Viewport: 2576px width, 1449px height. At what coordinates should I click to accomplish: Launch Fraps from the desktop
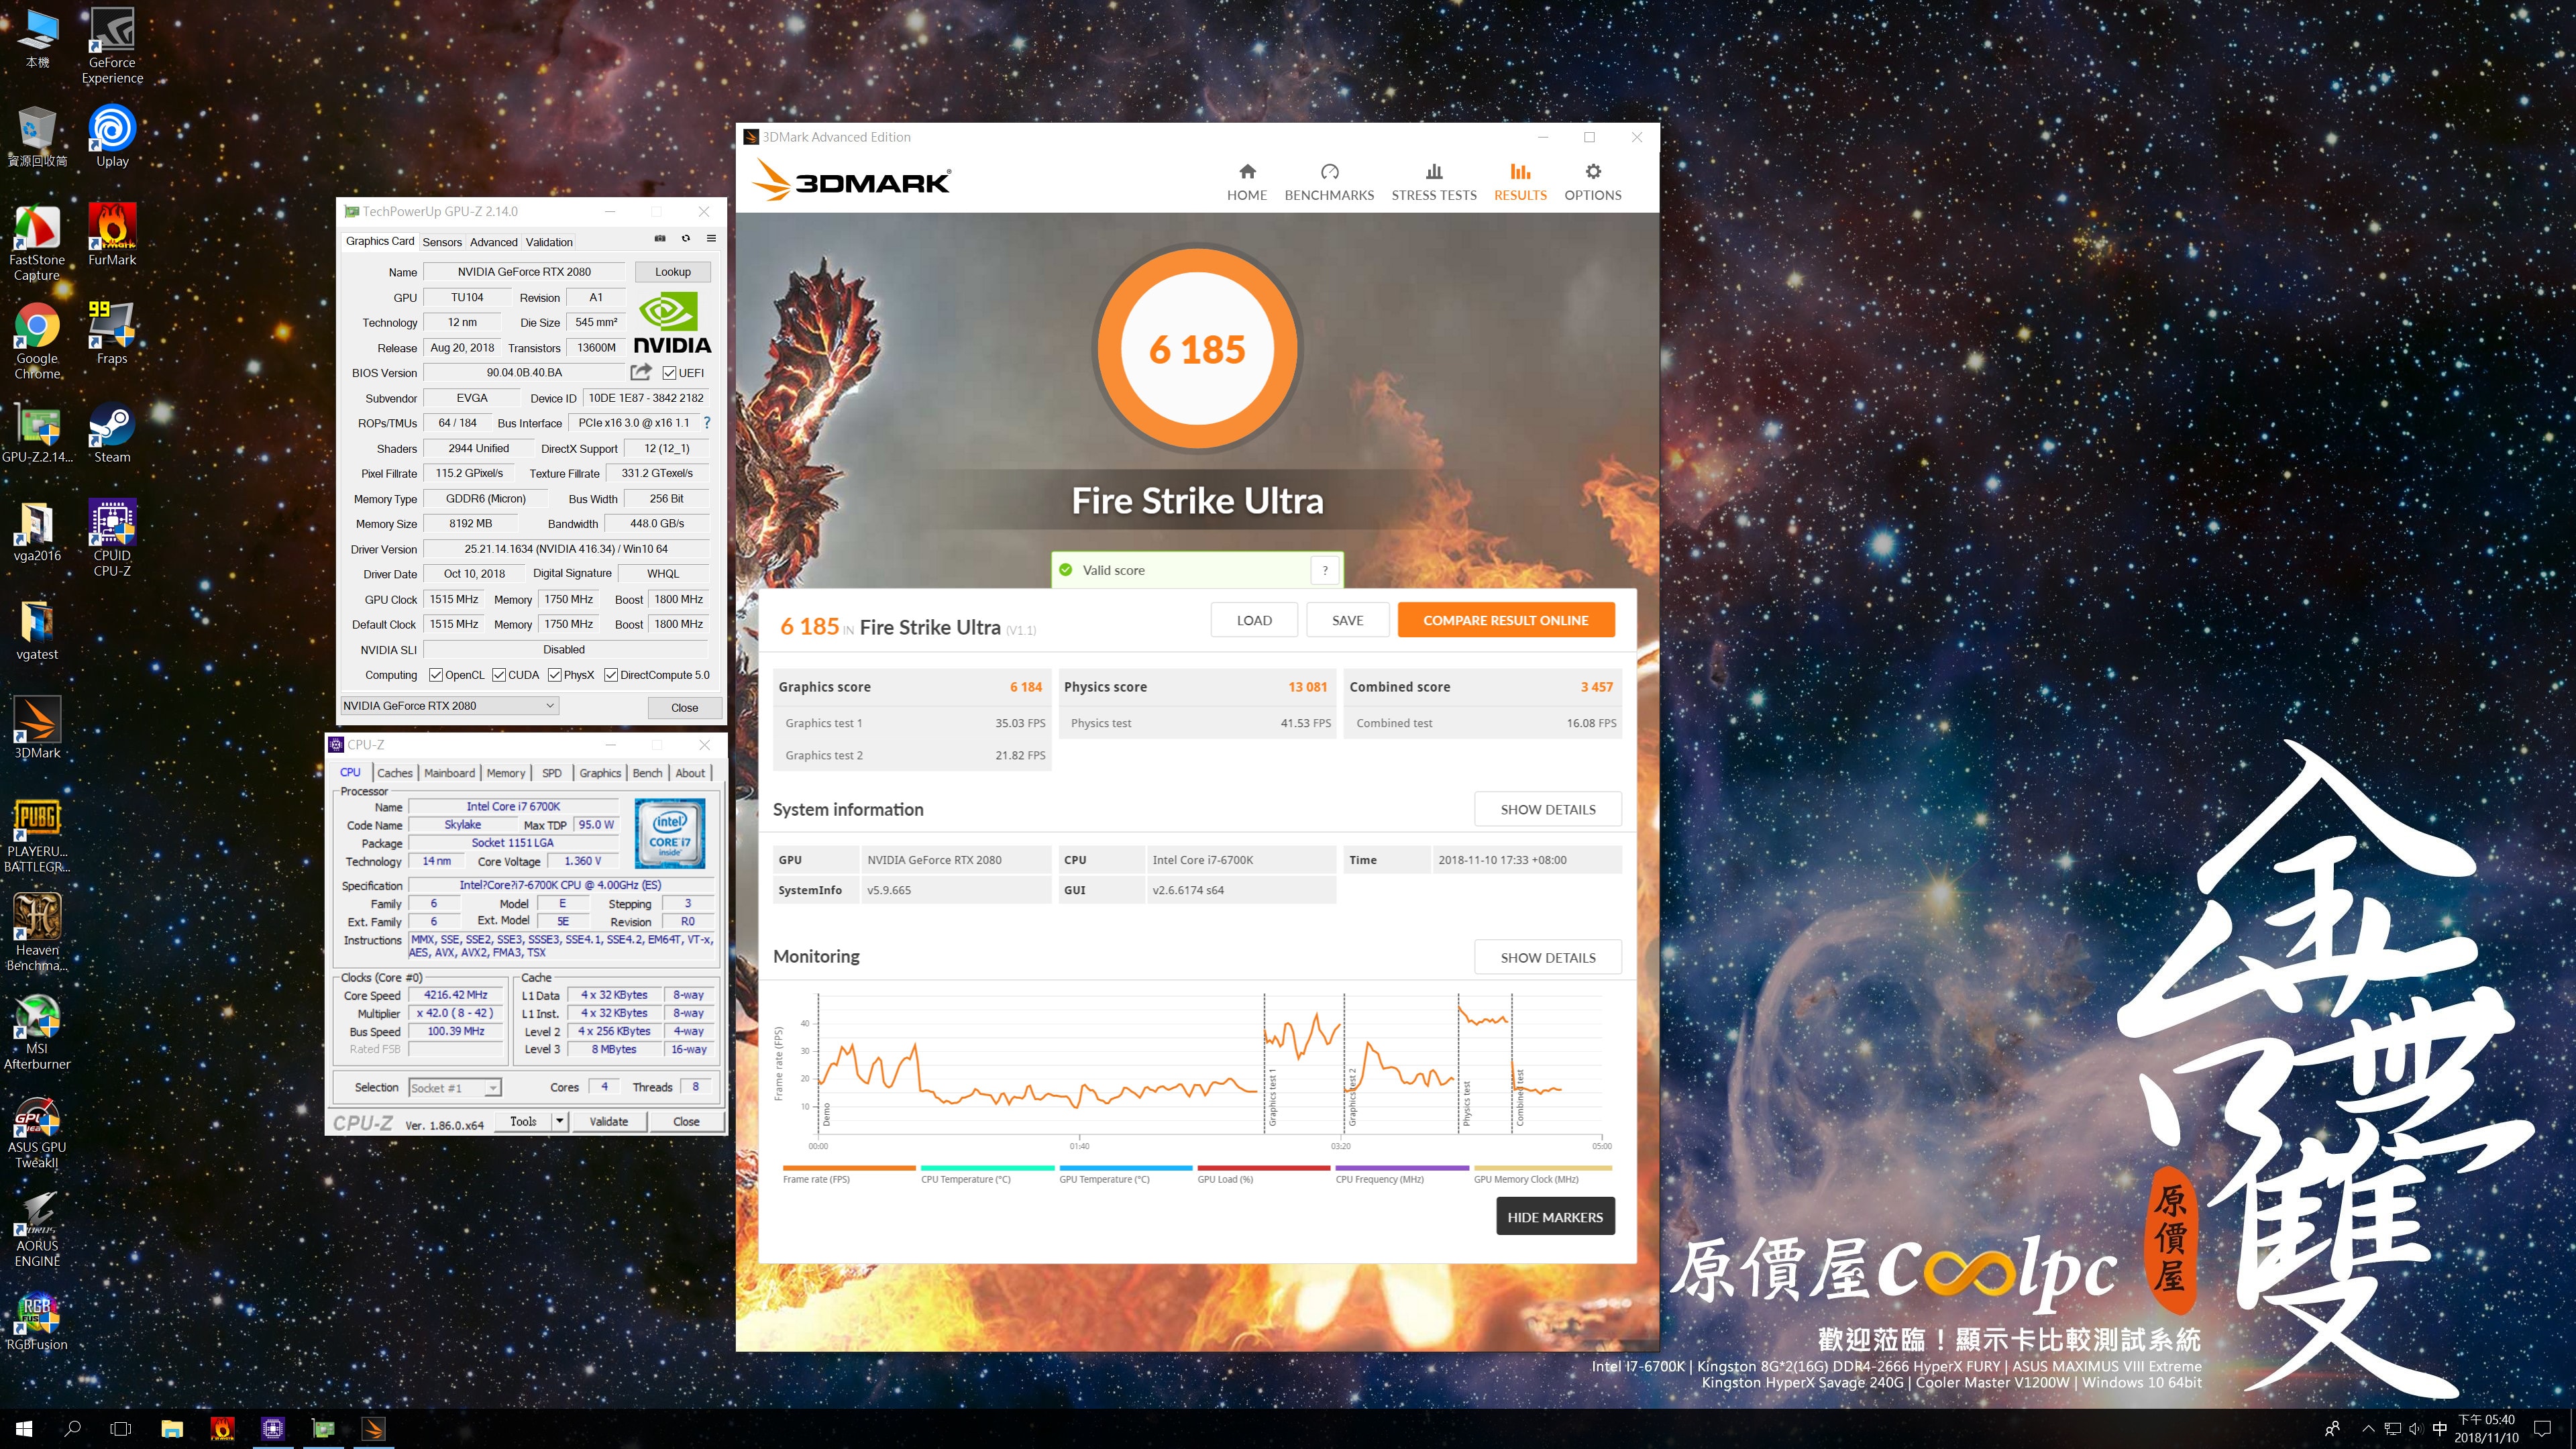[112, 333]
